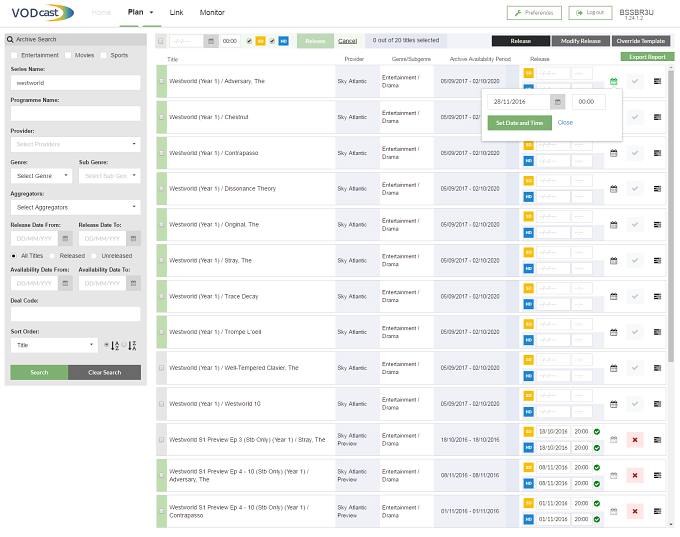Click the Set Date and Time button
The image size is (680, 537).
(520, 123)
